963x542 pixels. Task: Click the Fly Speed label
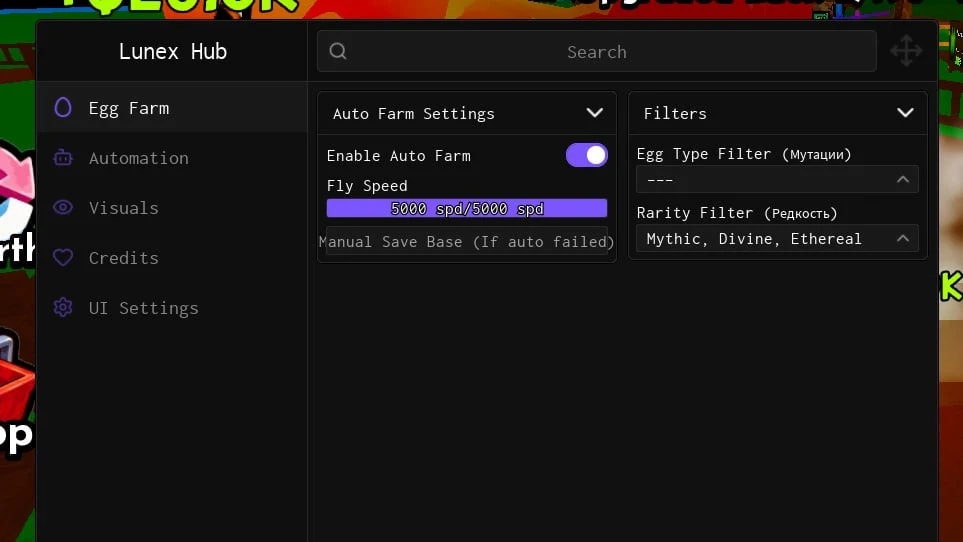point(367,185)
